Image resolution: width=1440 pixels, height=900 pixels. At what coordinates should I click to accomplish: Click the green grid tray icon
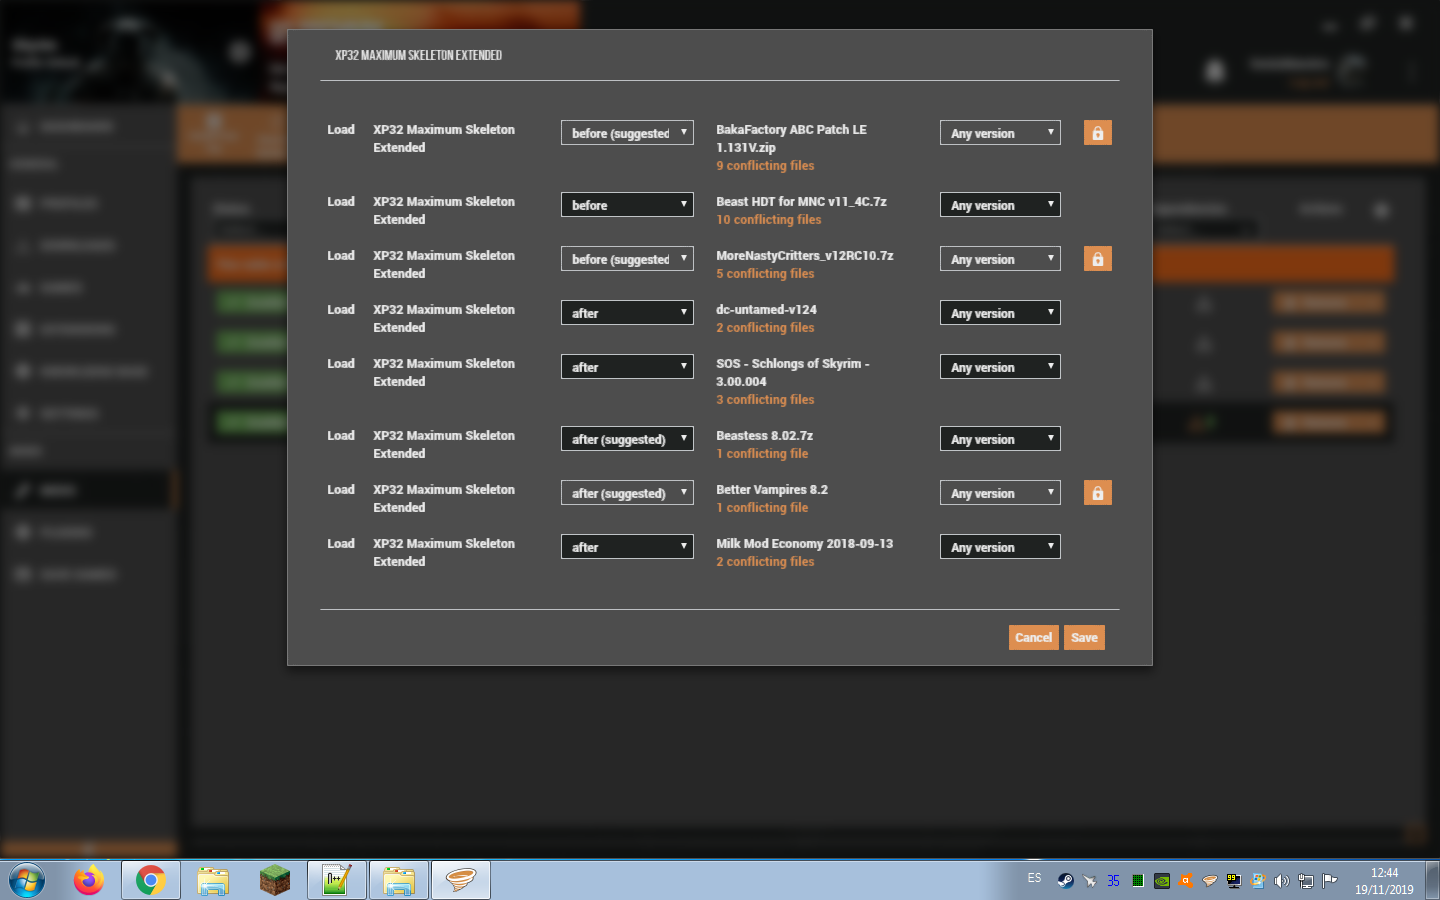coord(1138,881)
